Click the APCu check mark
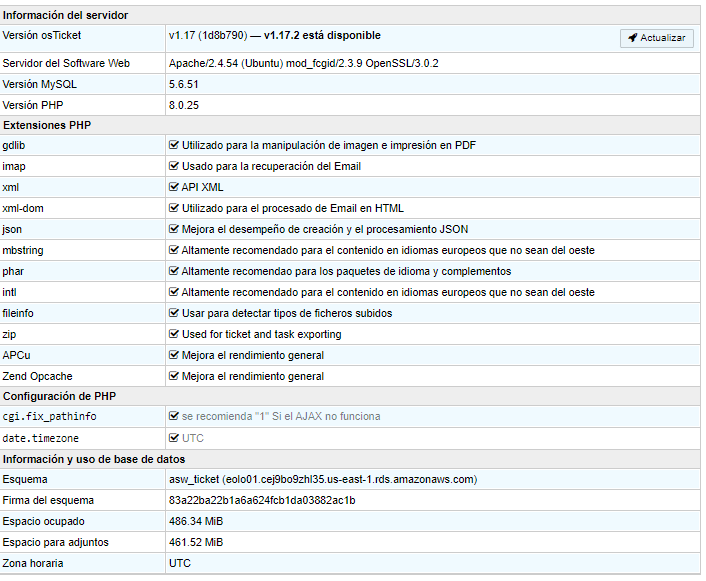 click(x=174, y=355)
